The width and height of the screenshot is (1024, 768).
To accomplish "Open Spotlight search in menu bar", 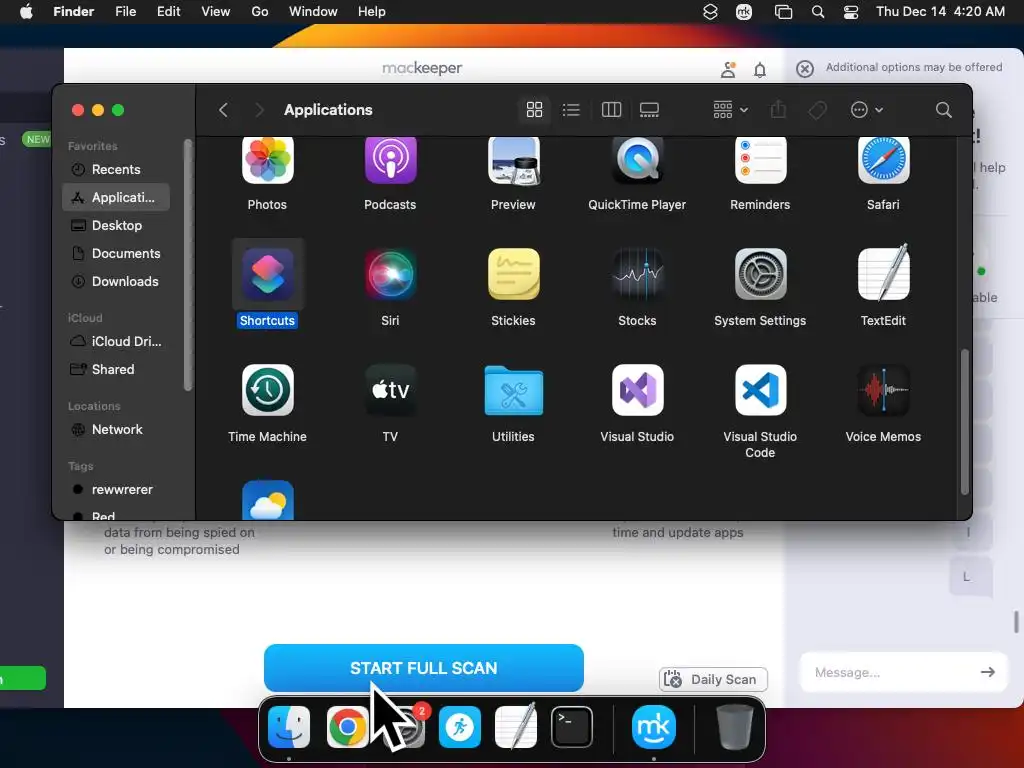I will click(818, 12).
